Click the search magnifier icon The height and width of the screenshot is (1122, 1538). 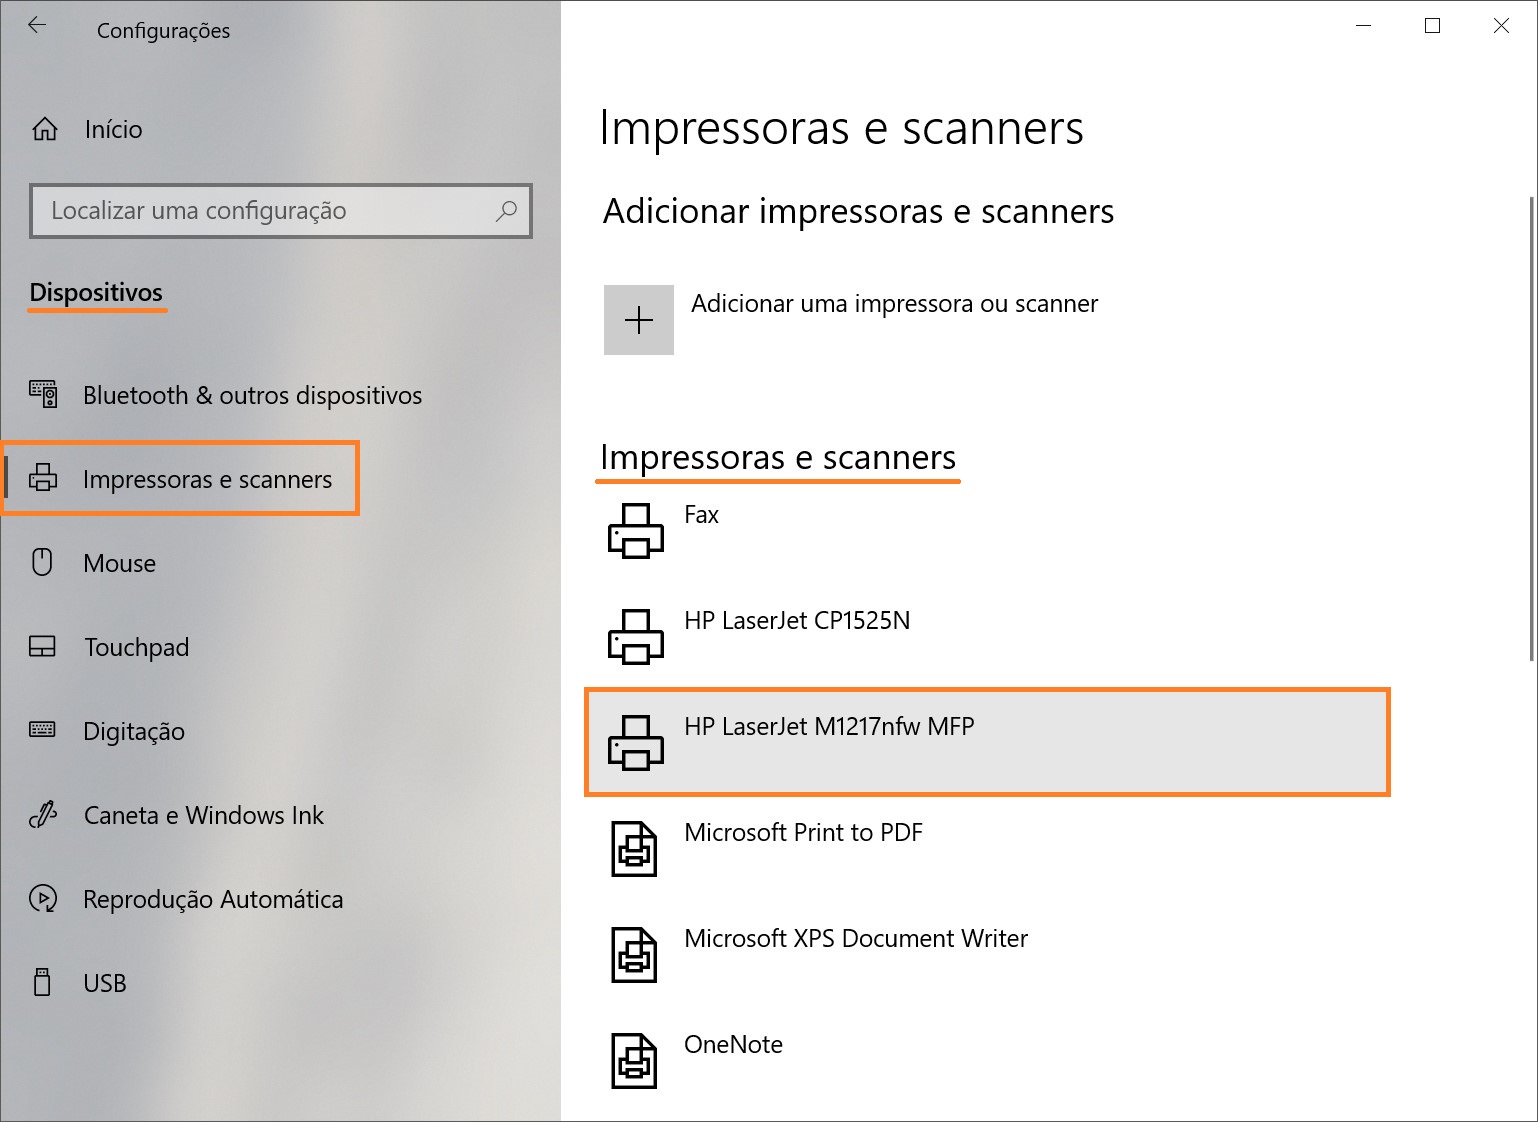[507, 211]
